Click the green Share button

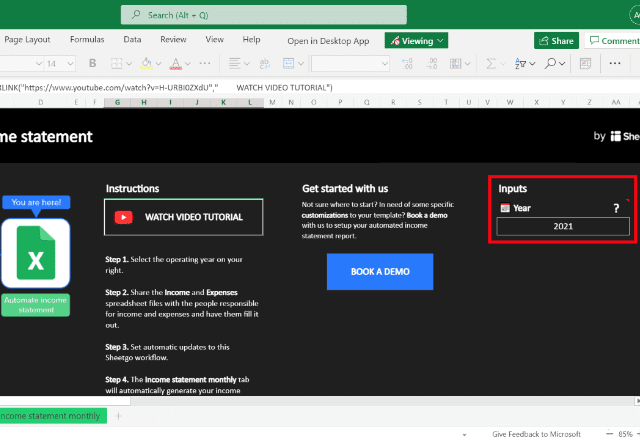point(556,40)
